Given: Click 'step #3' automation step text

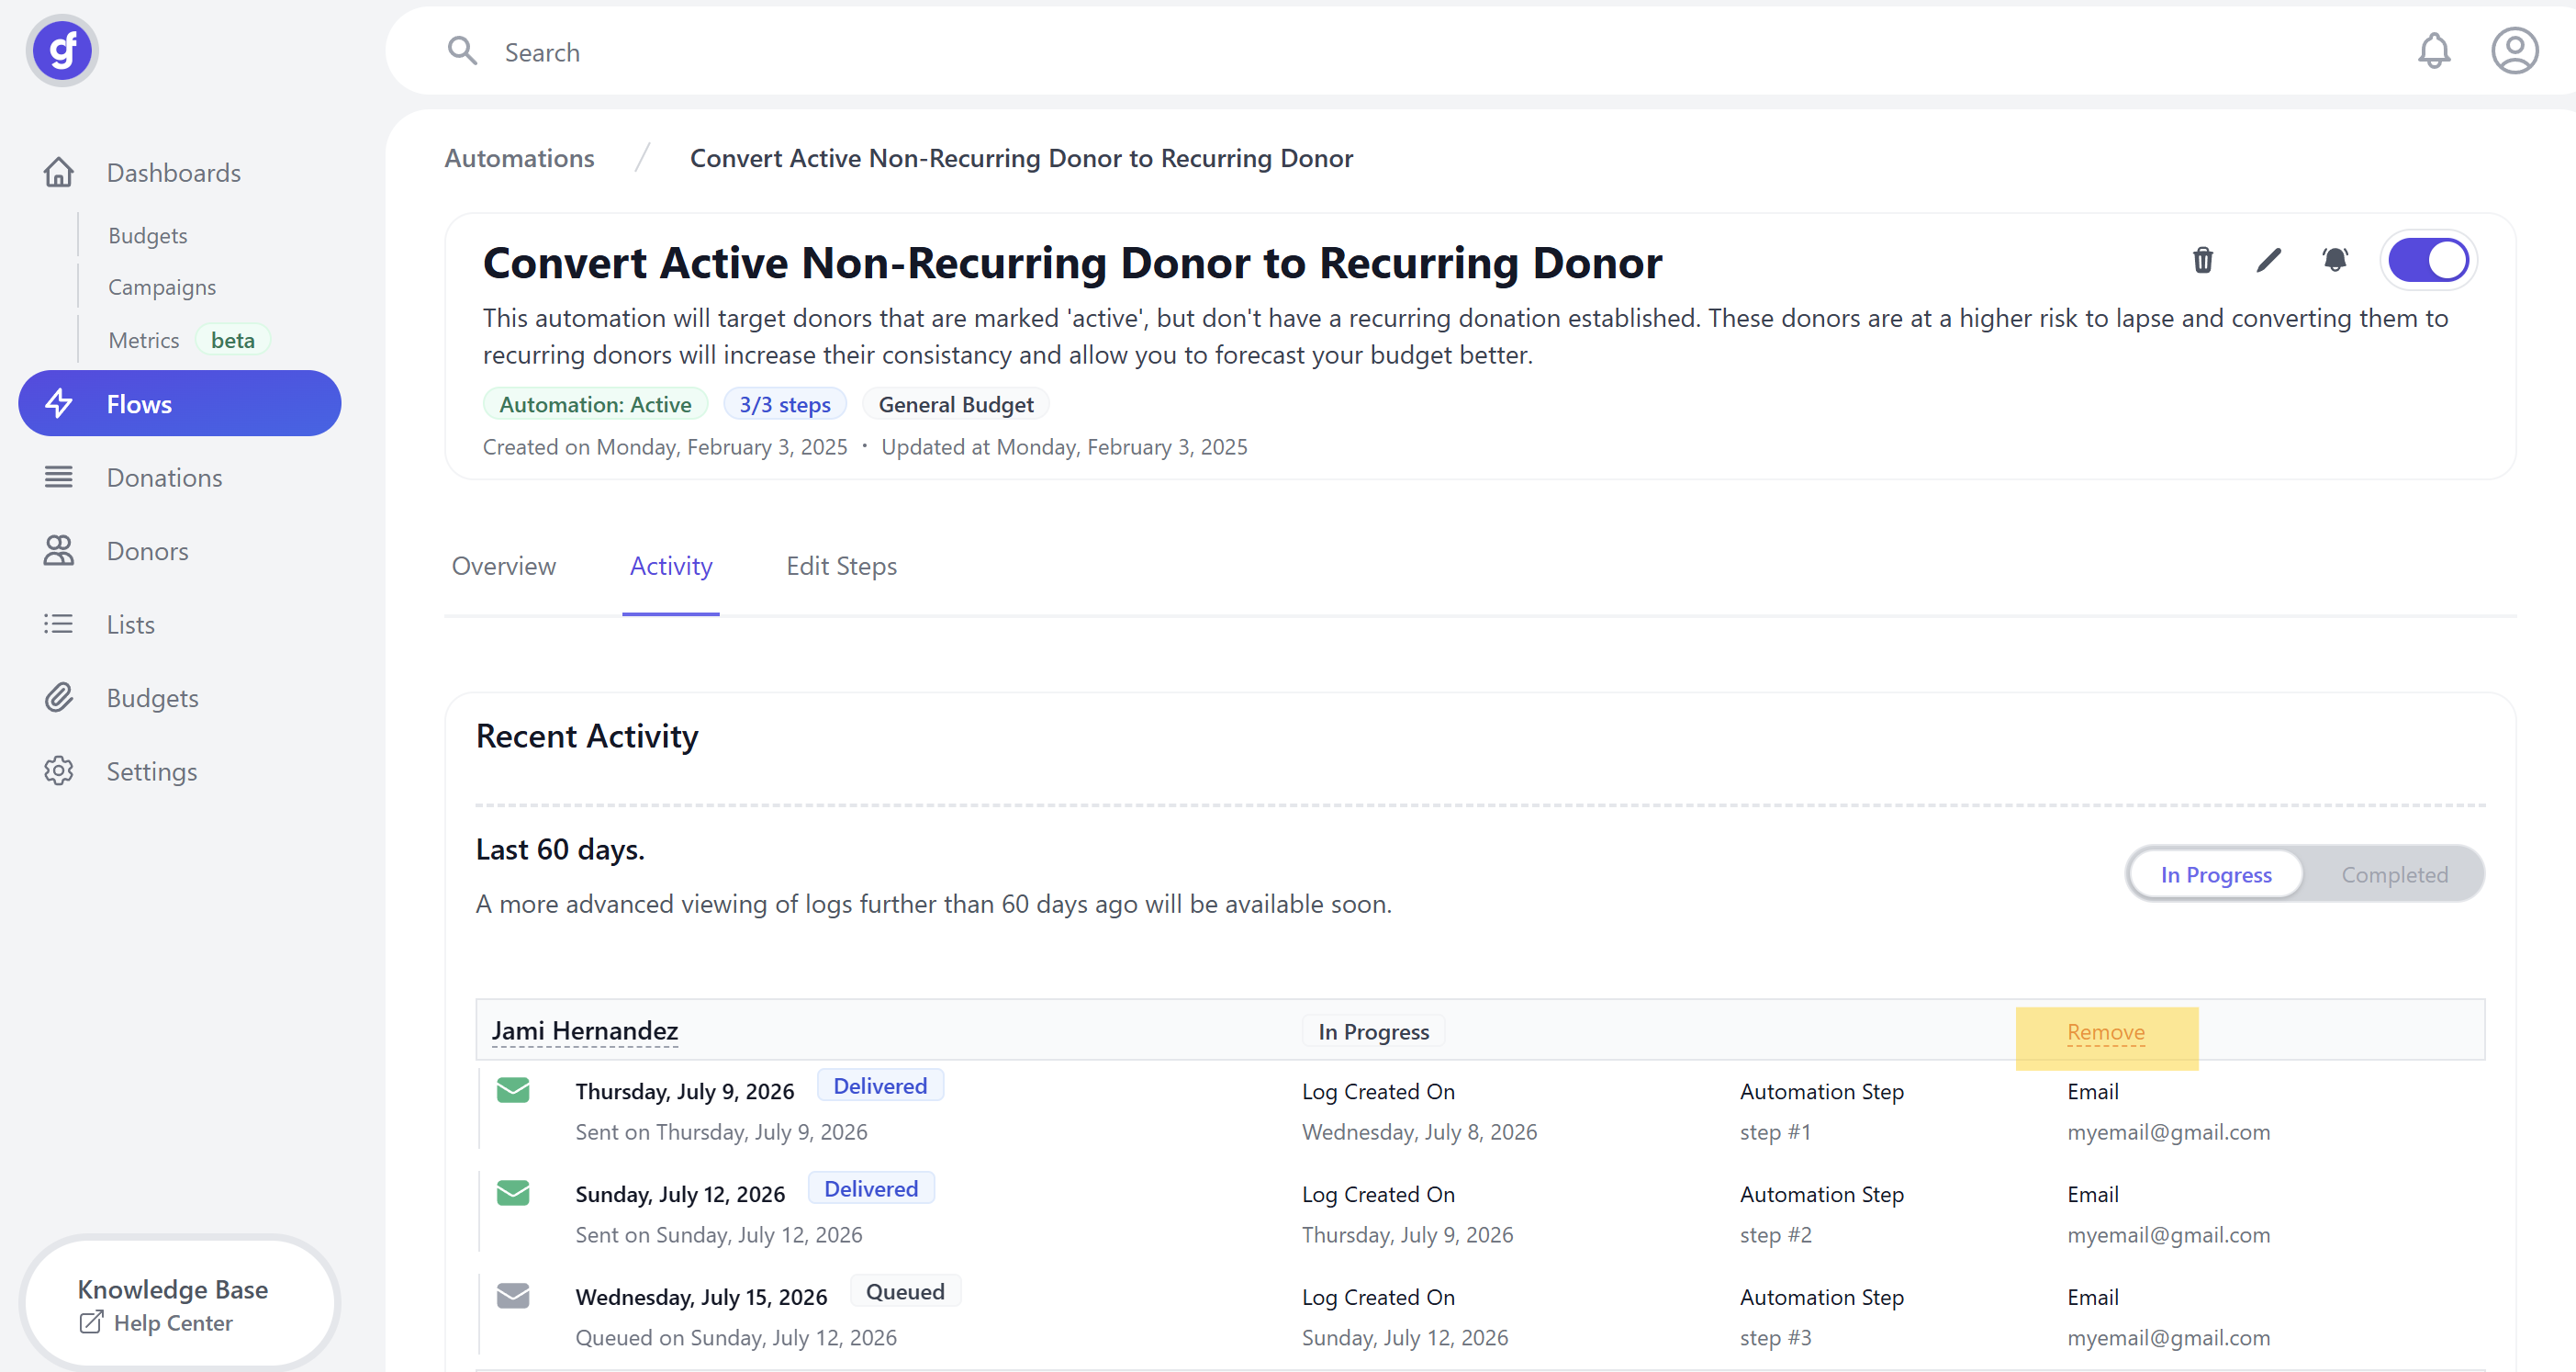Looking at the screenshot, I should coord(1776,1339).
